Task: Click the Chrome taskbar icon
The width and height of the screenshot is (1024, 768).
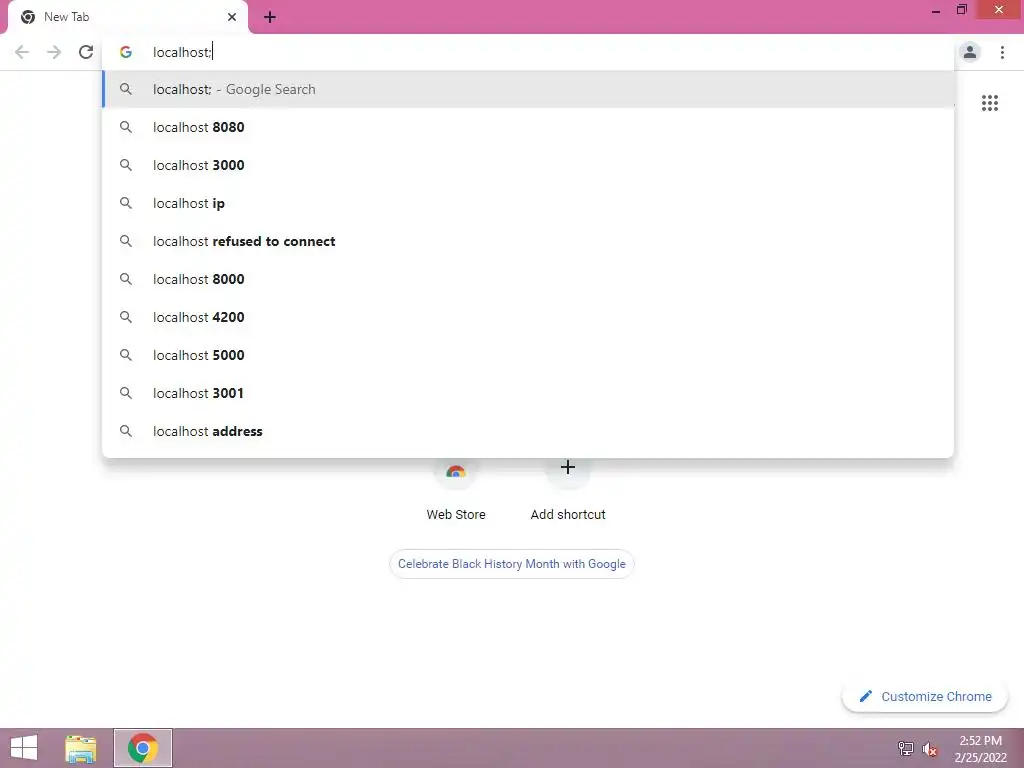Action: 143,748
